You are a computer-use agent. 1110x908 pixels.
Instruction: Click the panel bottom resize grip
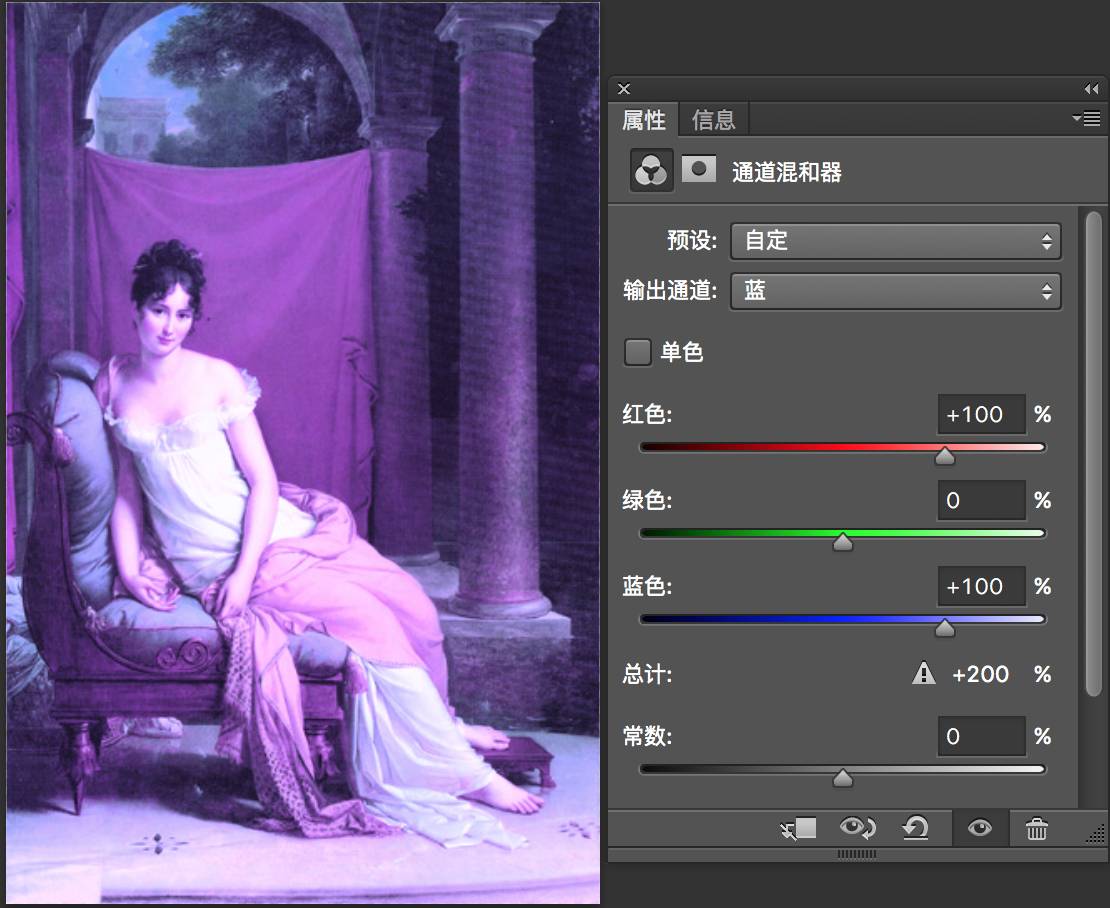click(857, 854)
